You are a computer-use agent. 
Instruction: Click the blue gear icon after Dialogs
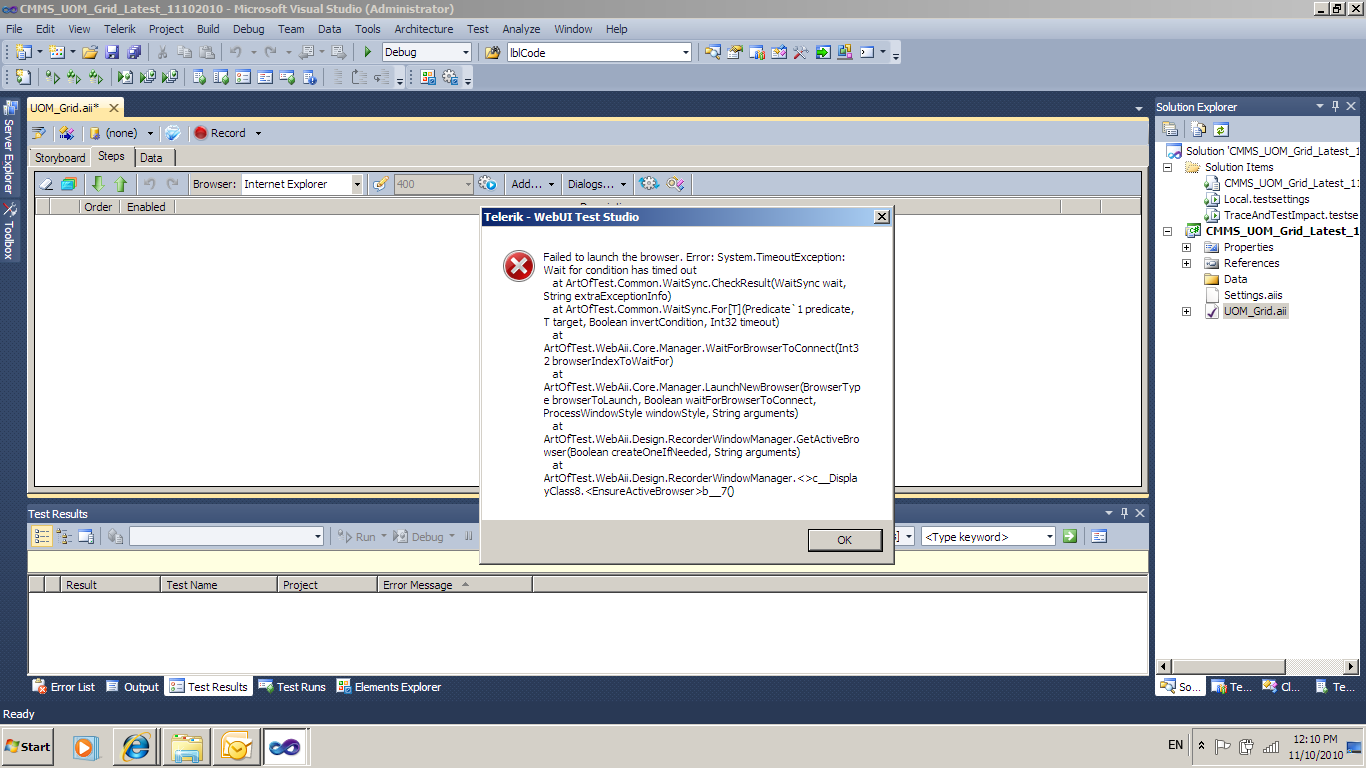point(649,184)
